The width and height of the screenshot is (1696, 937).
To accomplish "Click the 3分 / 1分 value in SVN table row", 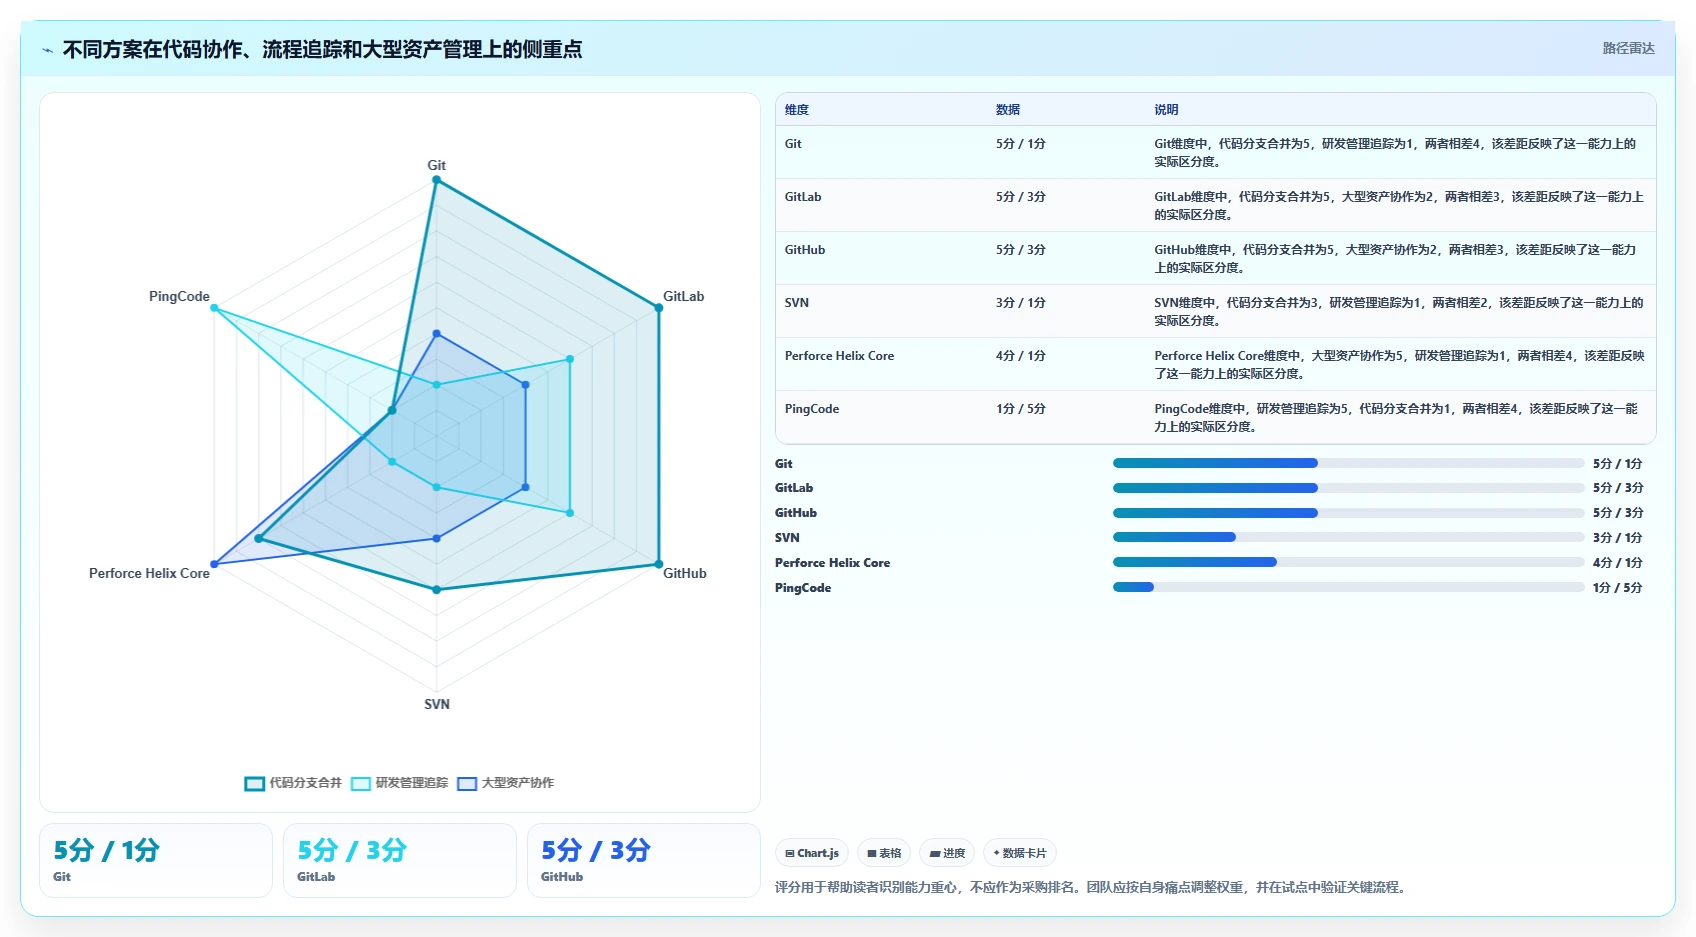I will click(x=1020, y=303).
